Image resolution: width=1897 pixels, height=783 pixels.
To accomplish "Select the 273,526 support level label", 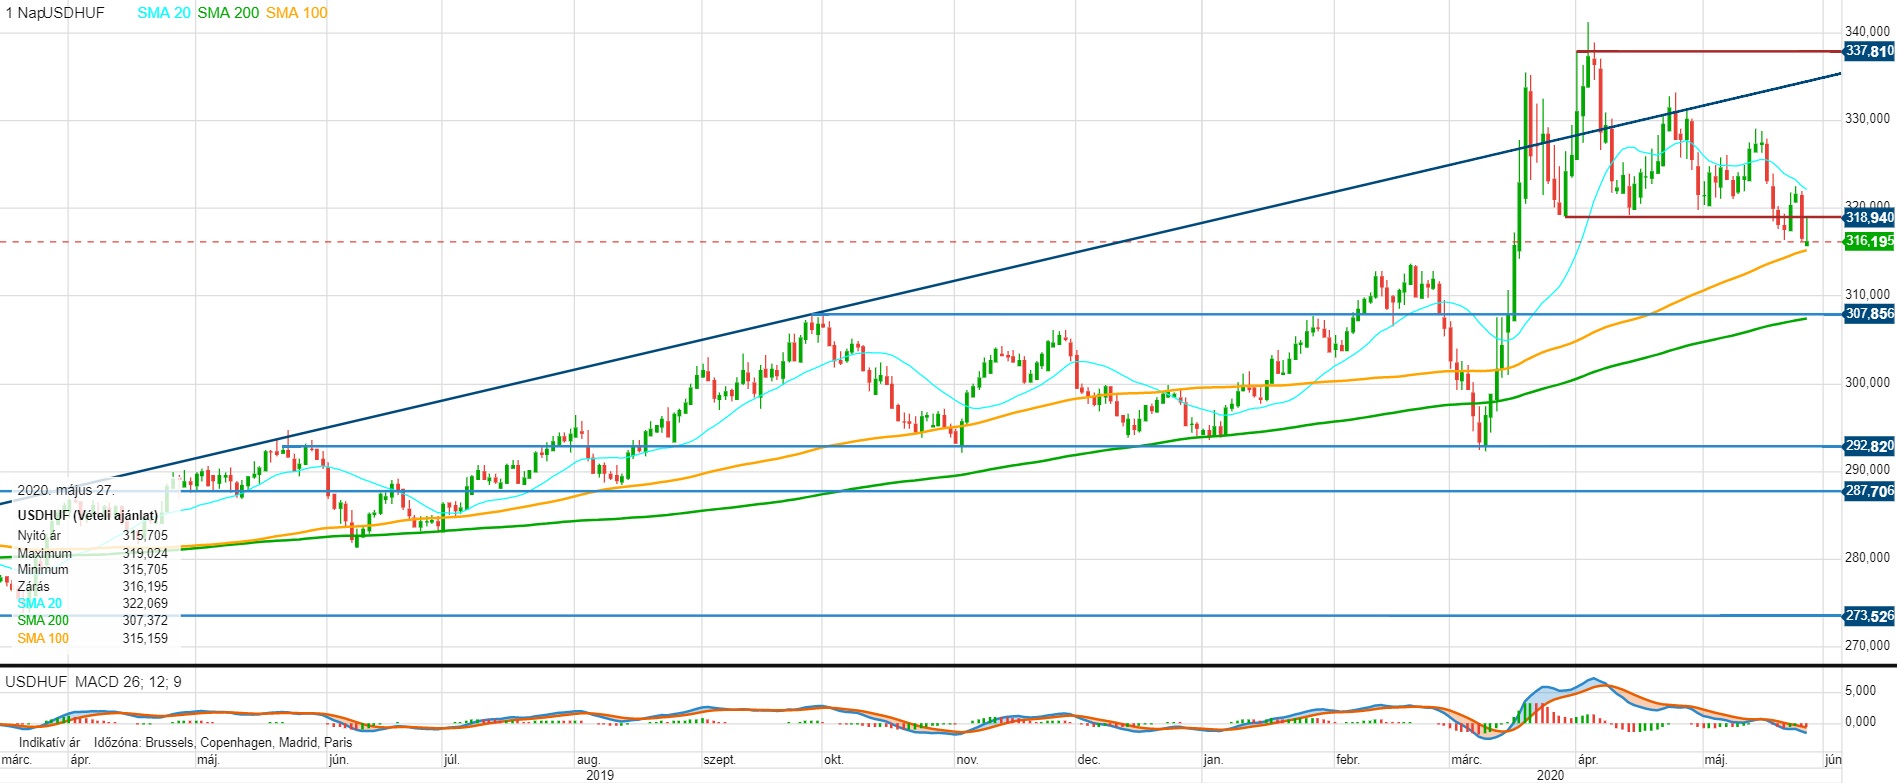I will click(1869, 616).
